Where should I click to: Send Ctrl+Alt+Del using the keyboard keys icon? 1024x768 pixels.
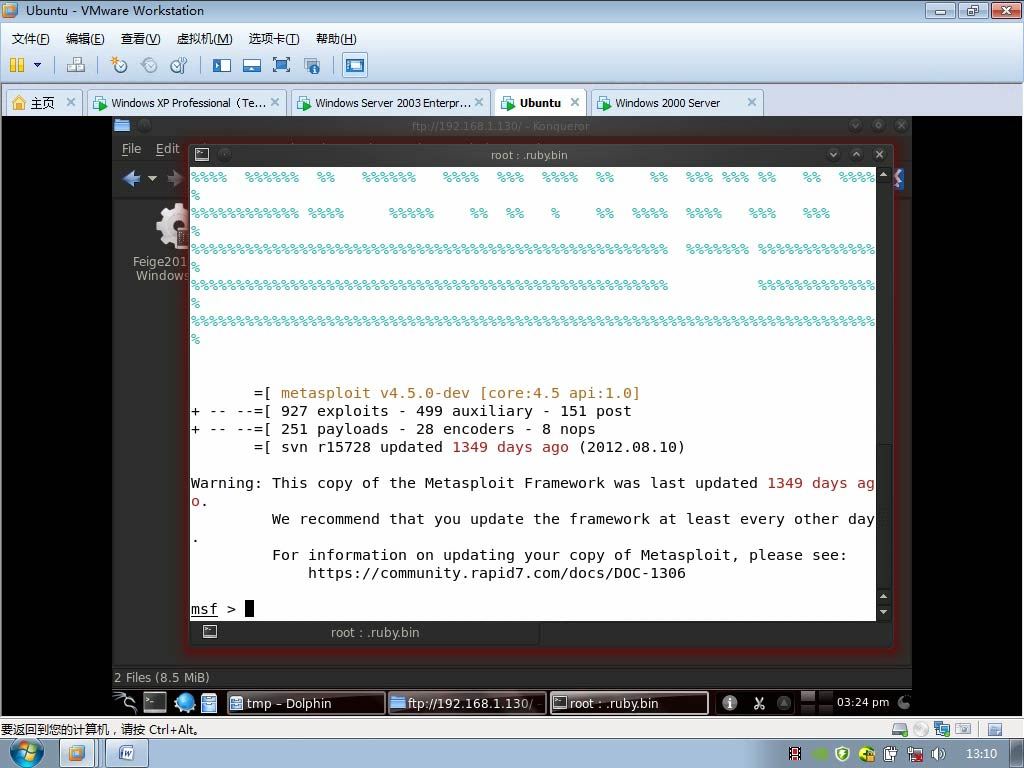tap(76, 65)
